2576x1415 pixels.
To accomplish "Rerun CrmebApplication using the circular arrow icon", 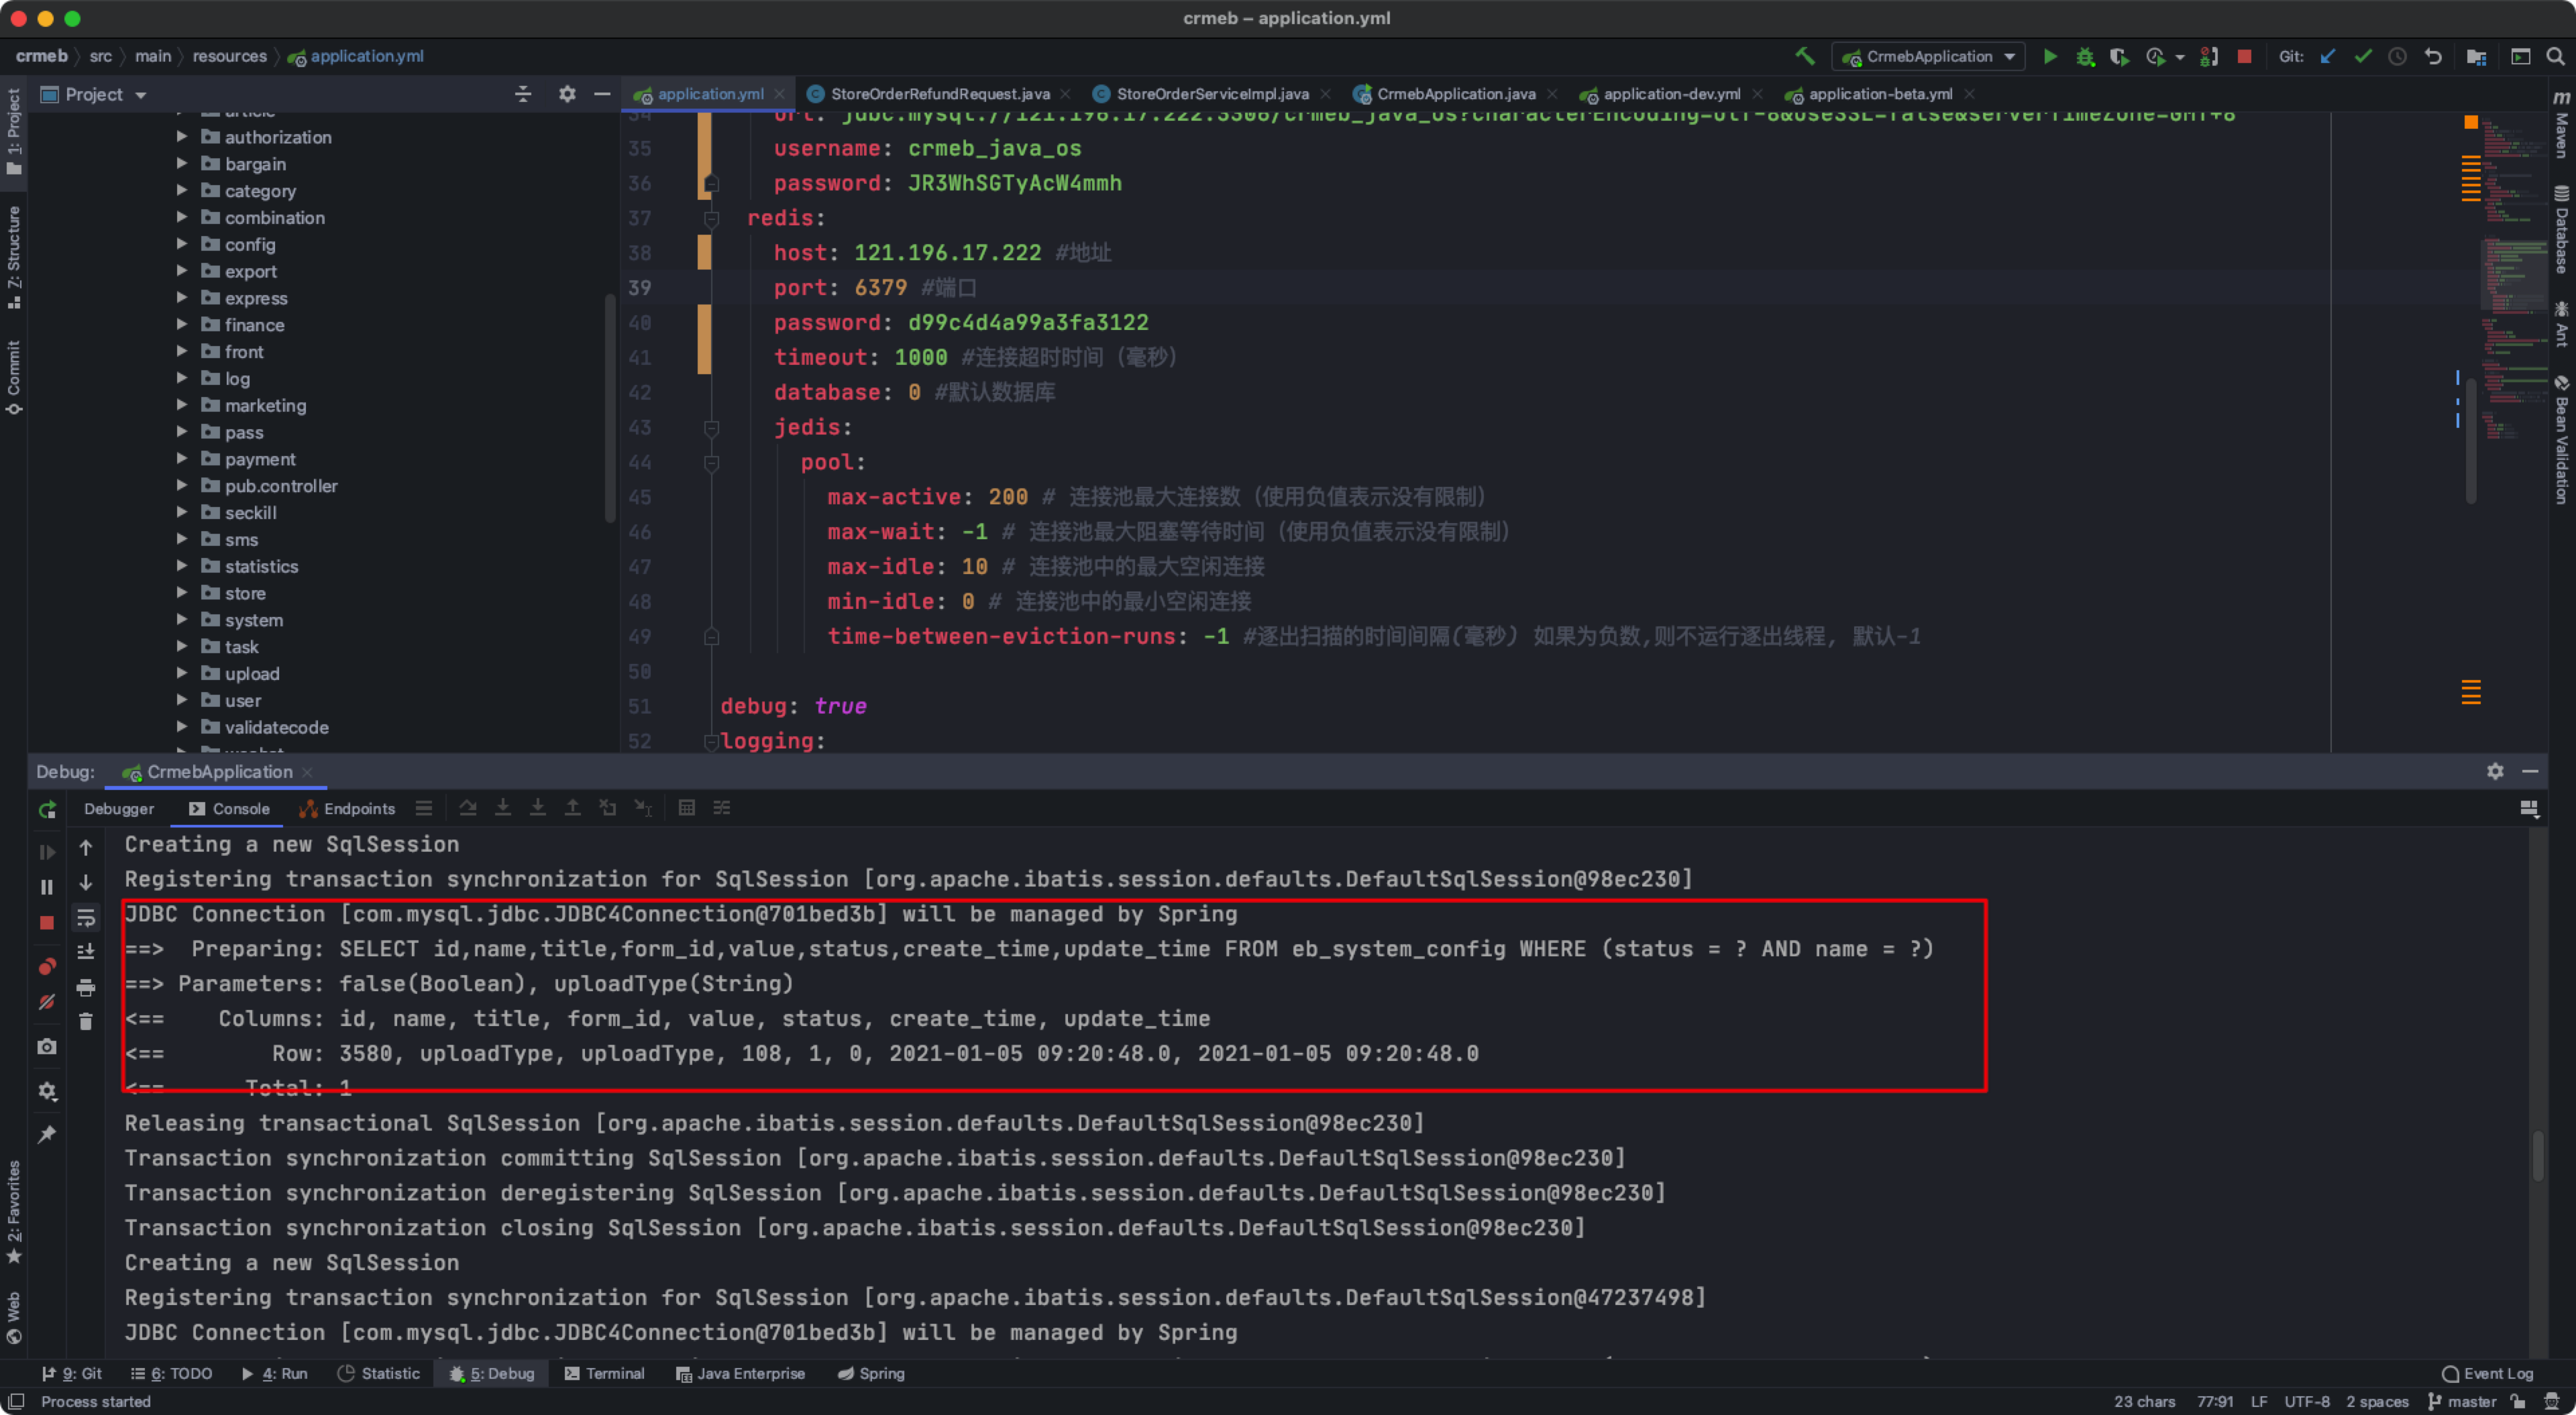I will 47,809.
